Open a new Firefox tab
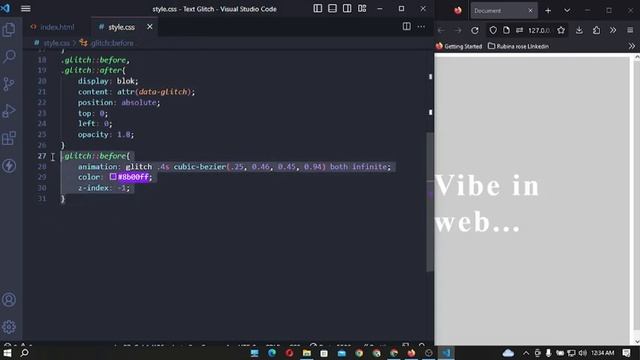This screenshot has width=640, height=360. click(548, 11)
